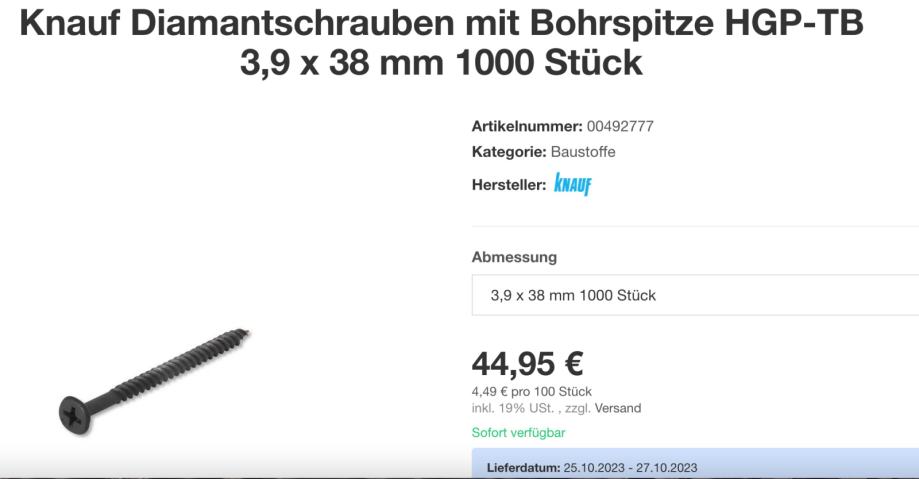Open the Baustoffe category link
Viewport: 919px width, 479px height.
click(x=583, y=152)
